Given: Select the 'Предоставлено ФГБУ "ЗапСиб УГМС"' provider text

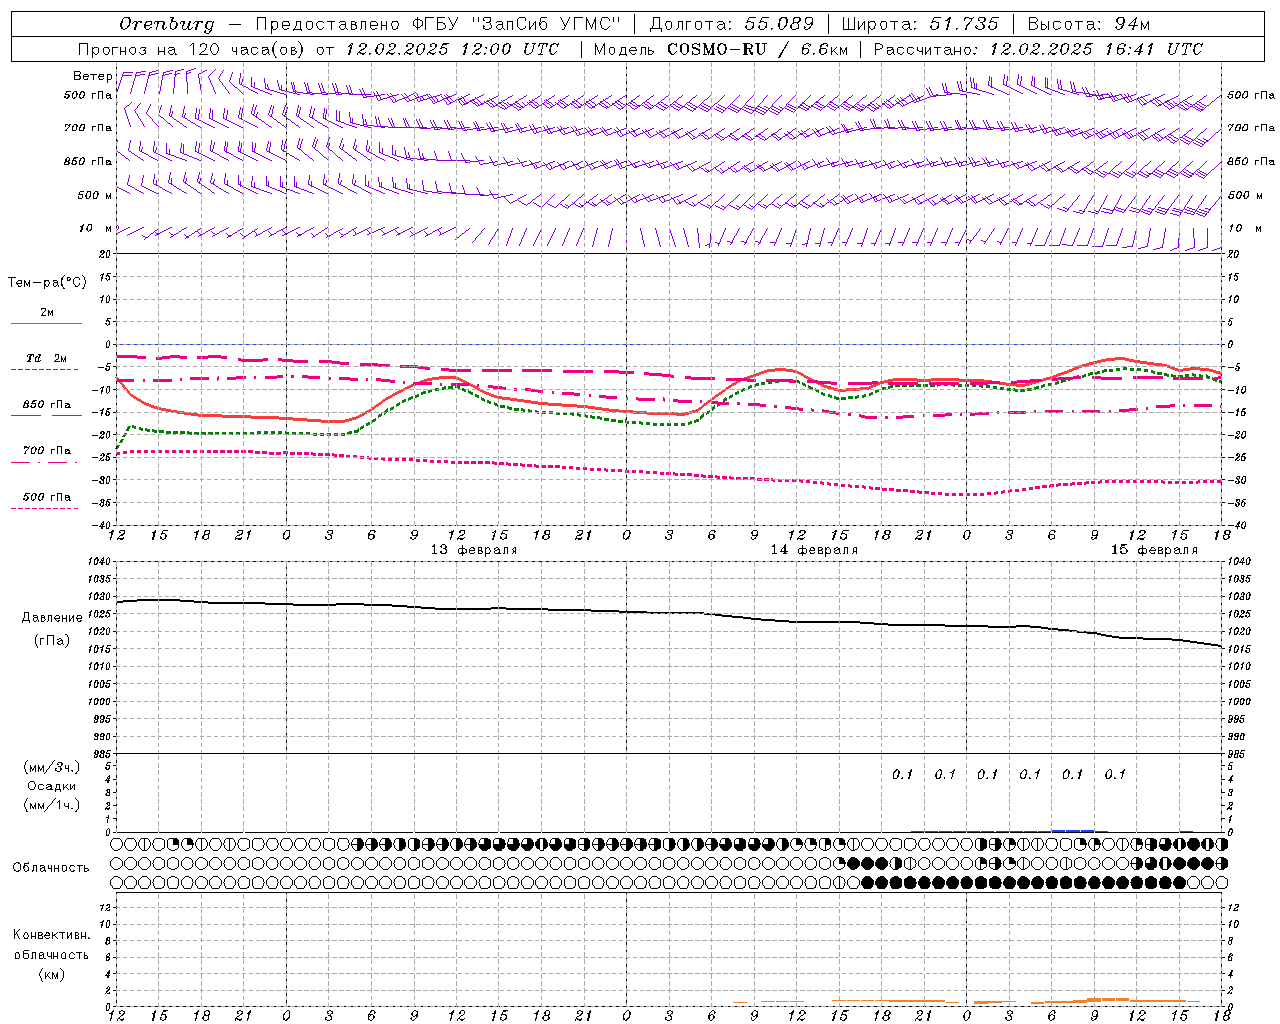Looking at the screenshot, I should point(438,24).
